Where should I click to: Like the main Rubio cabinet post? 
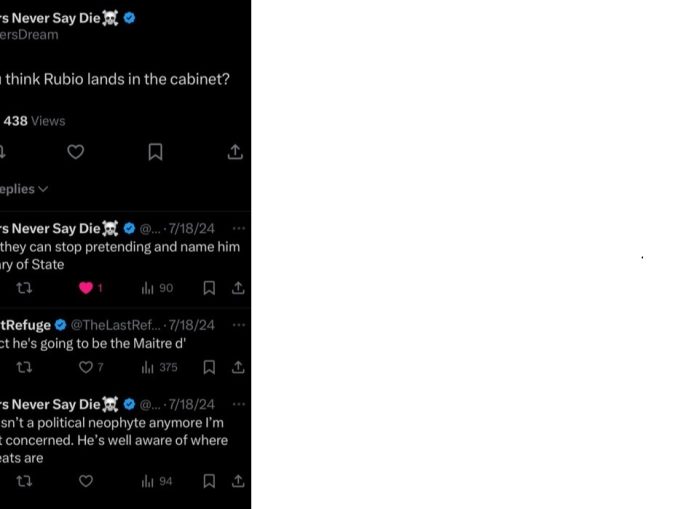pos(76,152)
